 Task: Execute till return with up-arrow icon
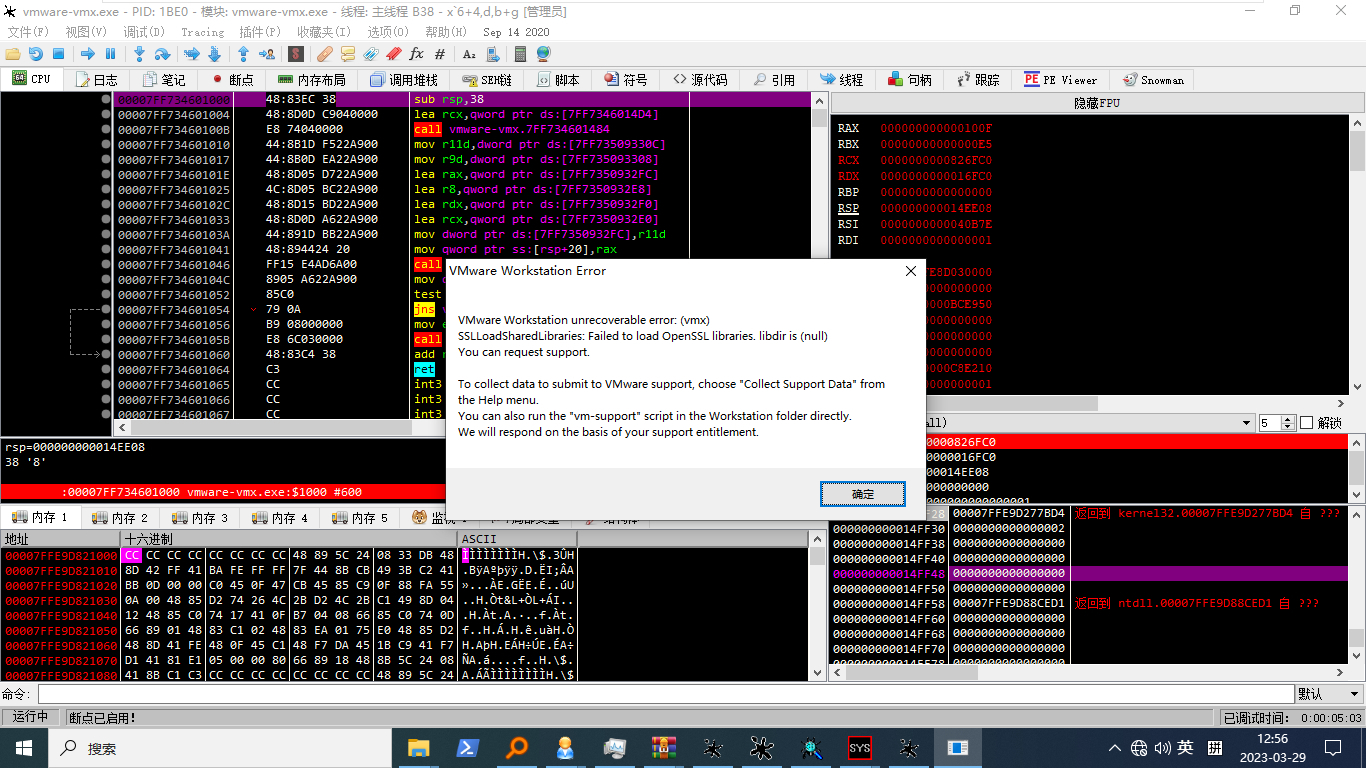point(244,54)
